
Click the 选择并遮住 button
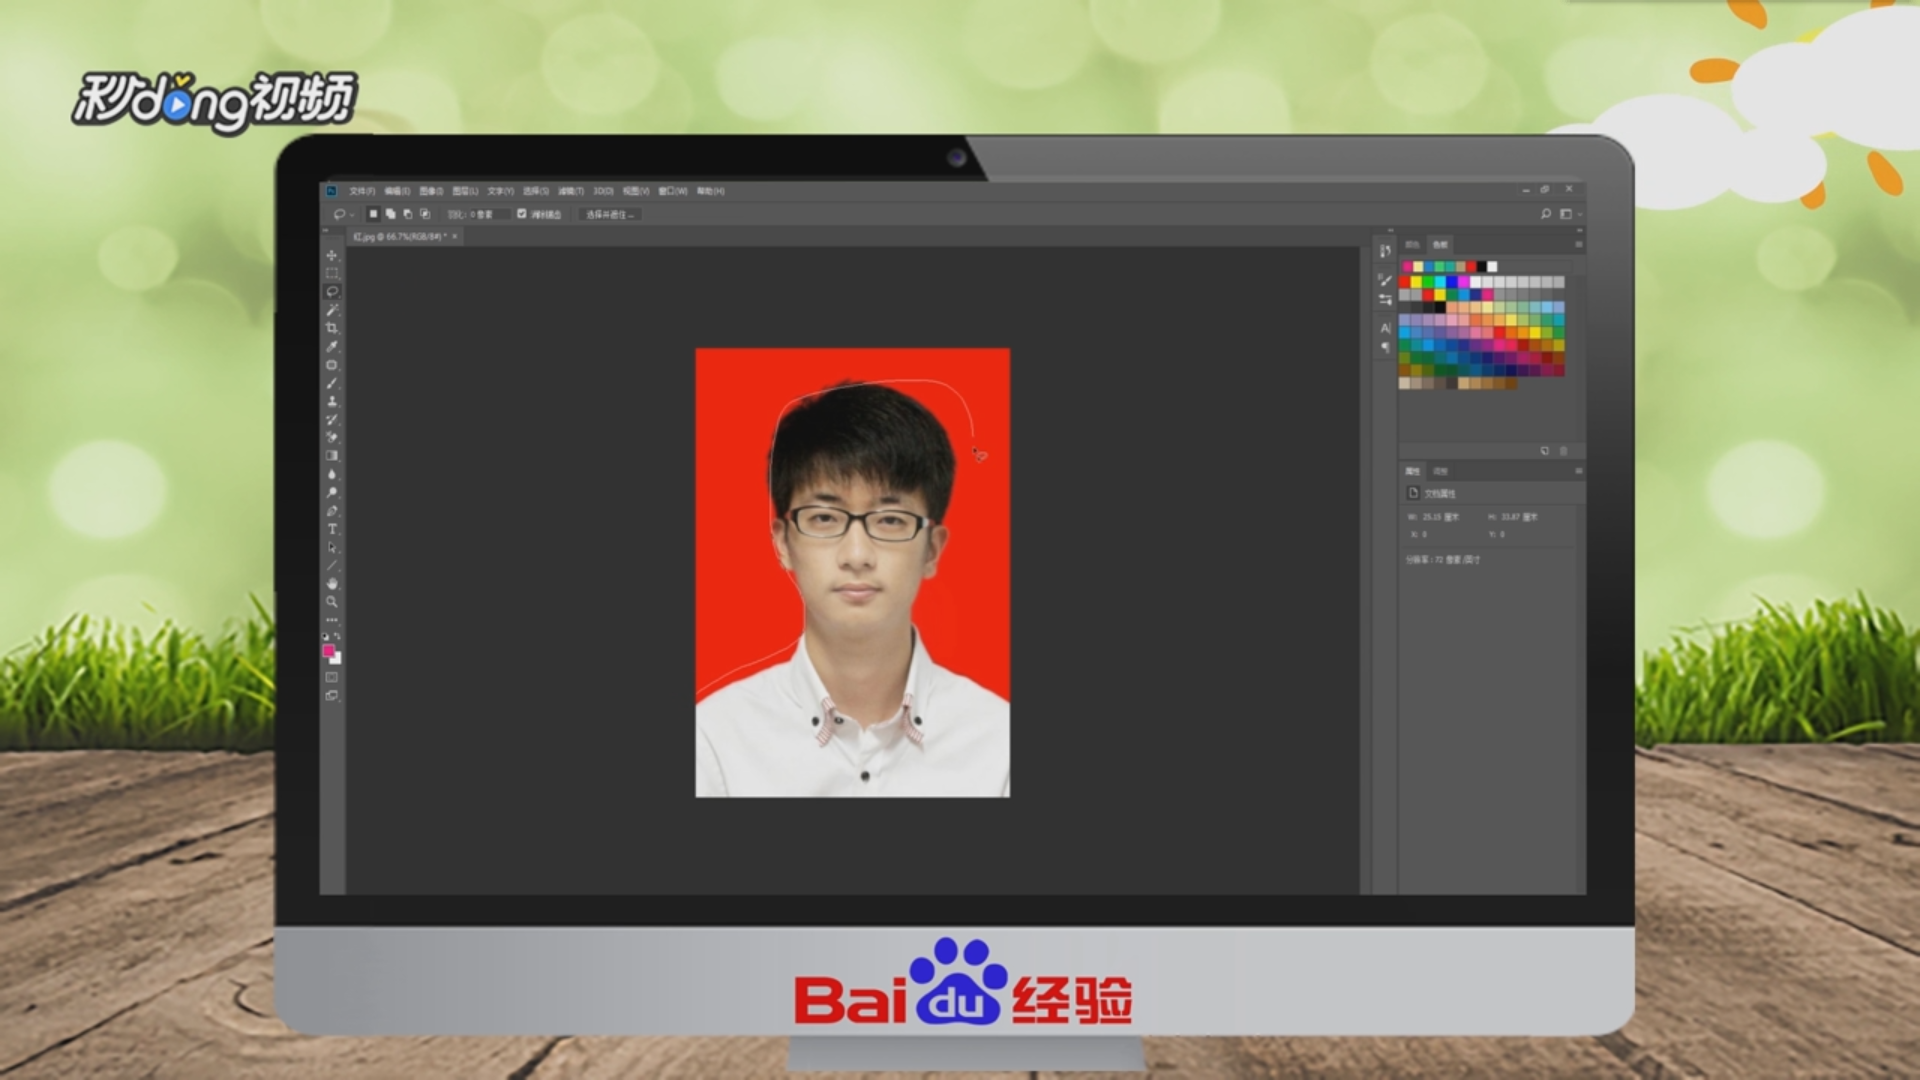click(x=609, y=215)
